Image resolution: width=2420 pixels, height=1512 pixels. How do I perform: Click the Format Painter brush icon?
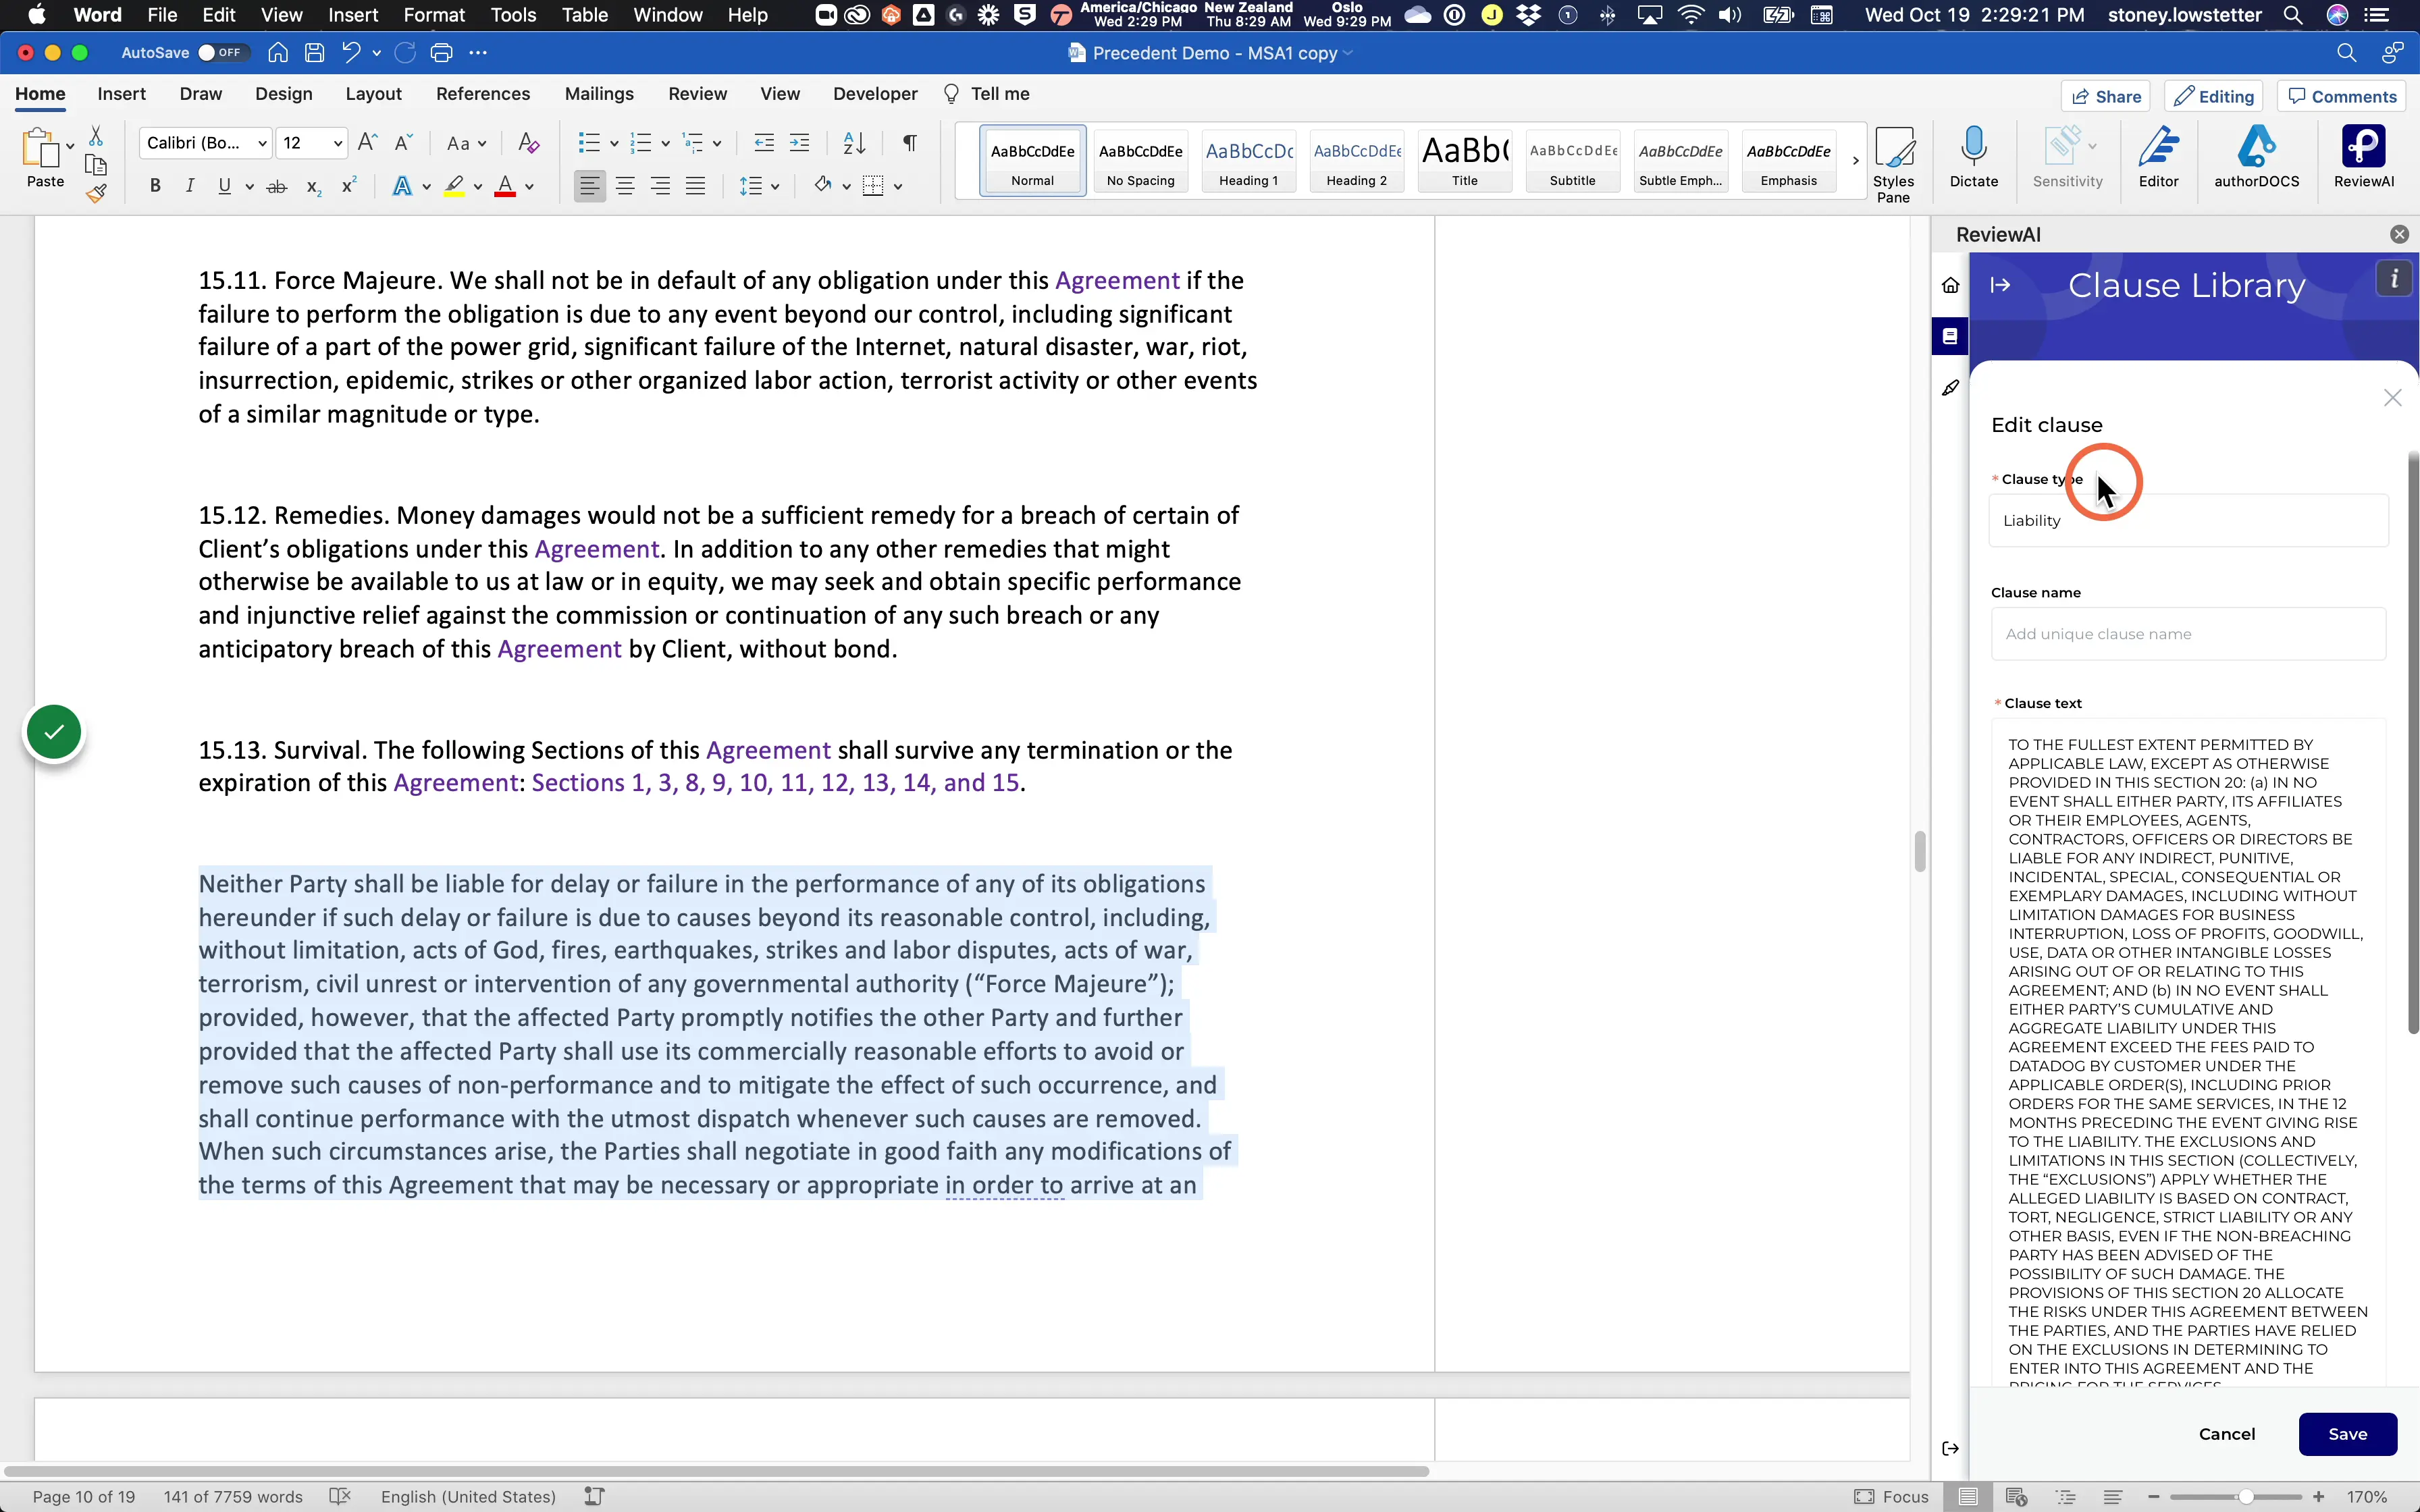pos(96,194)
